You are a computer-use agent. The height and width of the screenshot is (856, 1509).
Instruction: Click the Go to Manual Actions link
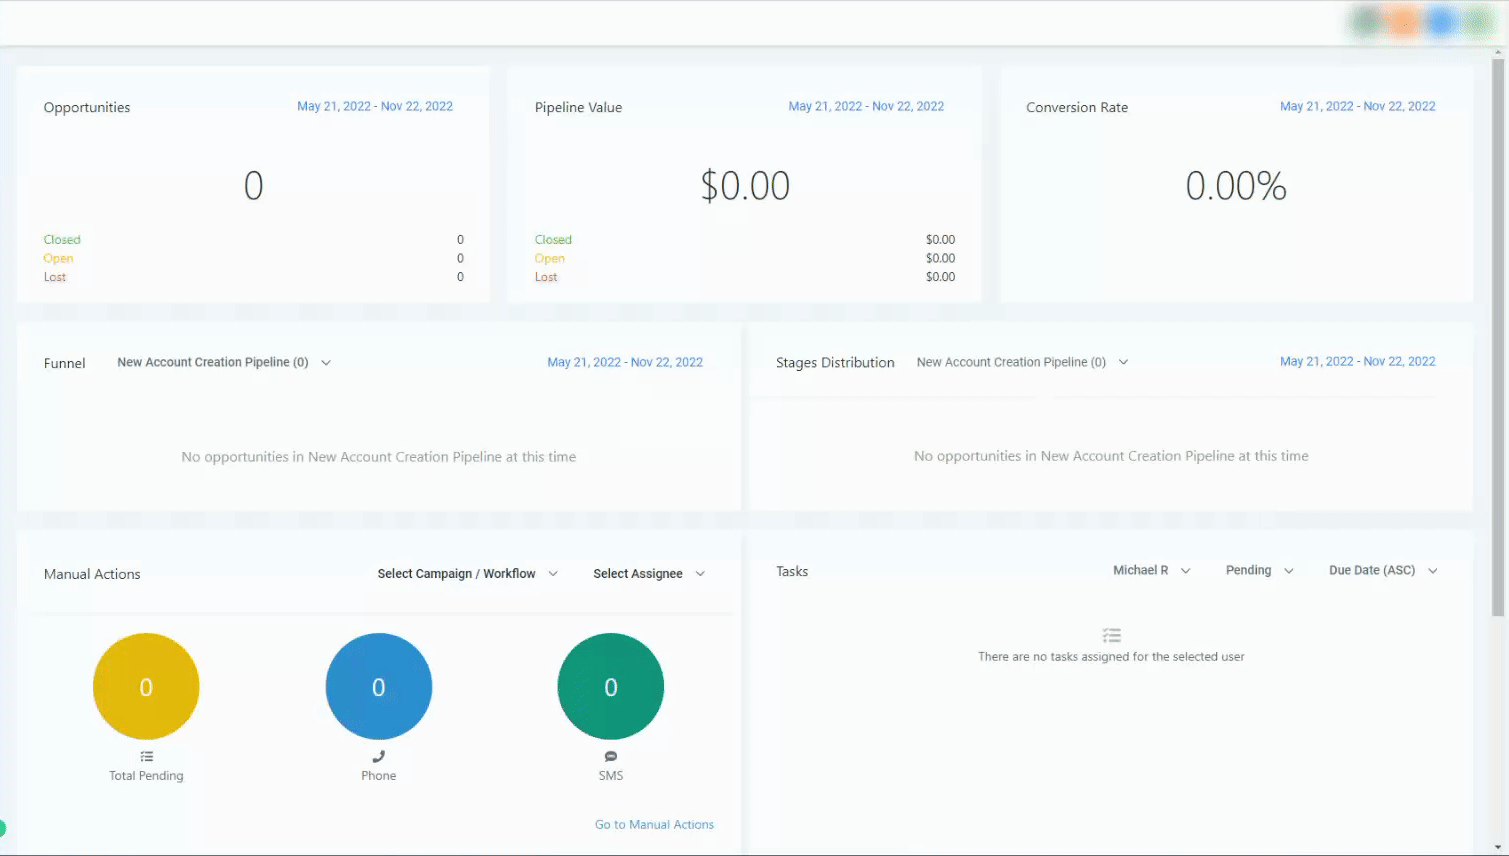(654, 825)
